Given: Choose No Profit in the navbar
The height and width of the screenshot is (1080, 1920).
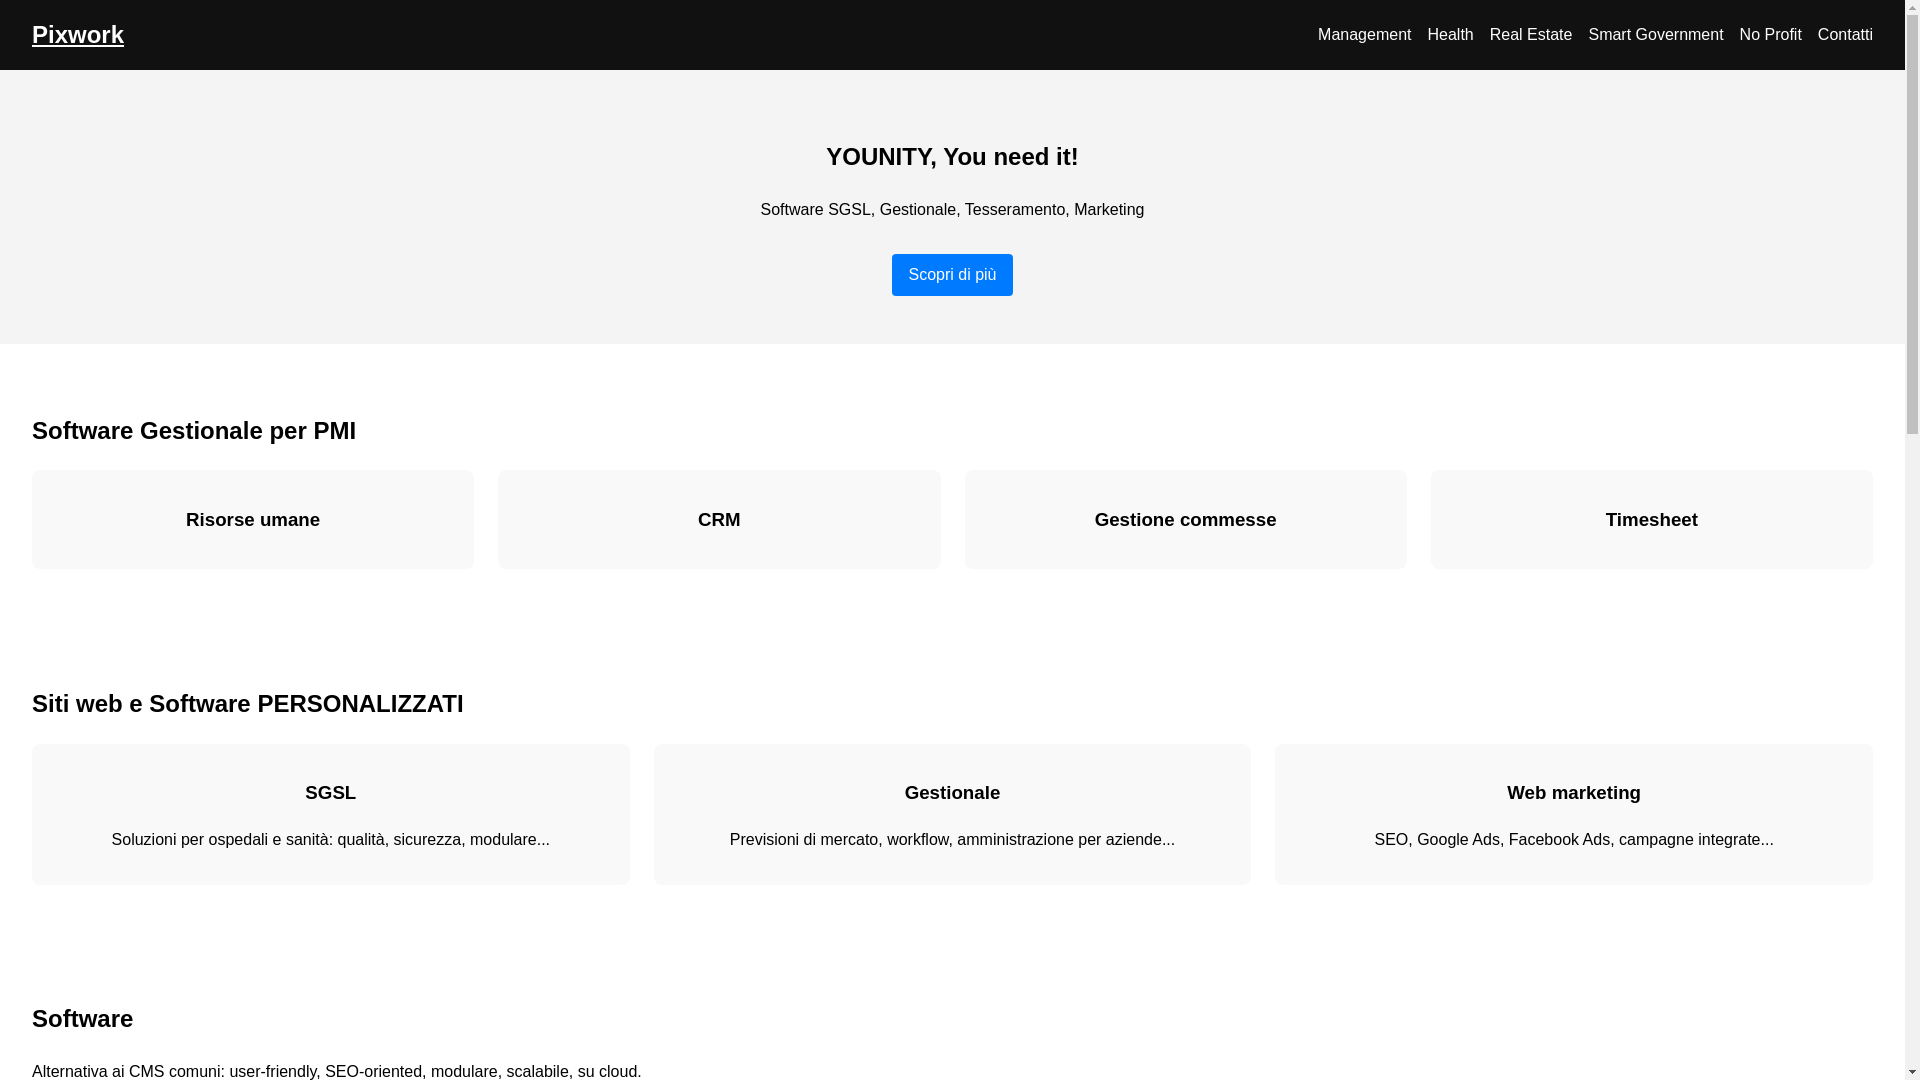Looking at the screenshot, I should [x=1770, y=35].
